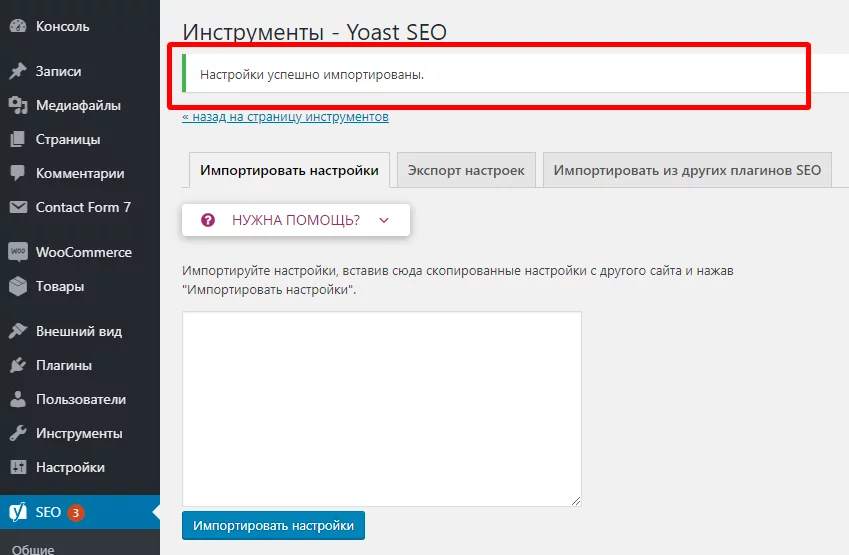The height and width of the screenshot is (555, 849).
Task: Open Комментарии in sidebar
Action: point(80,173)
